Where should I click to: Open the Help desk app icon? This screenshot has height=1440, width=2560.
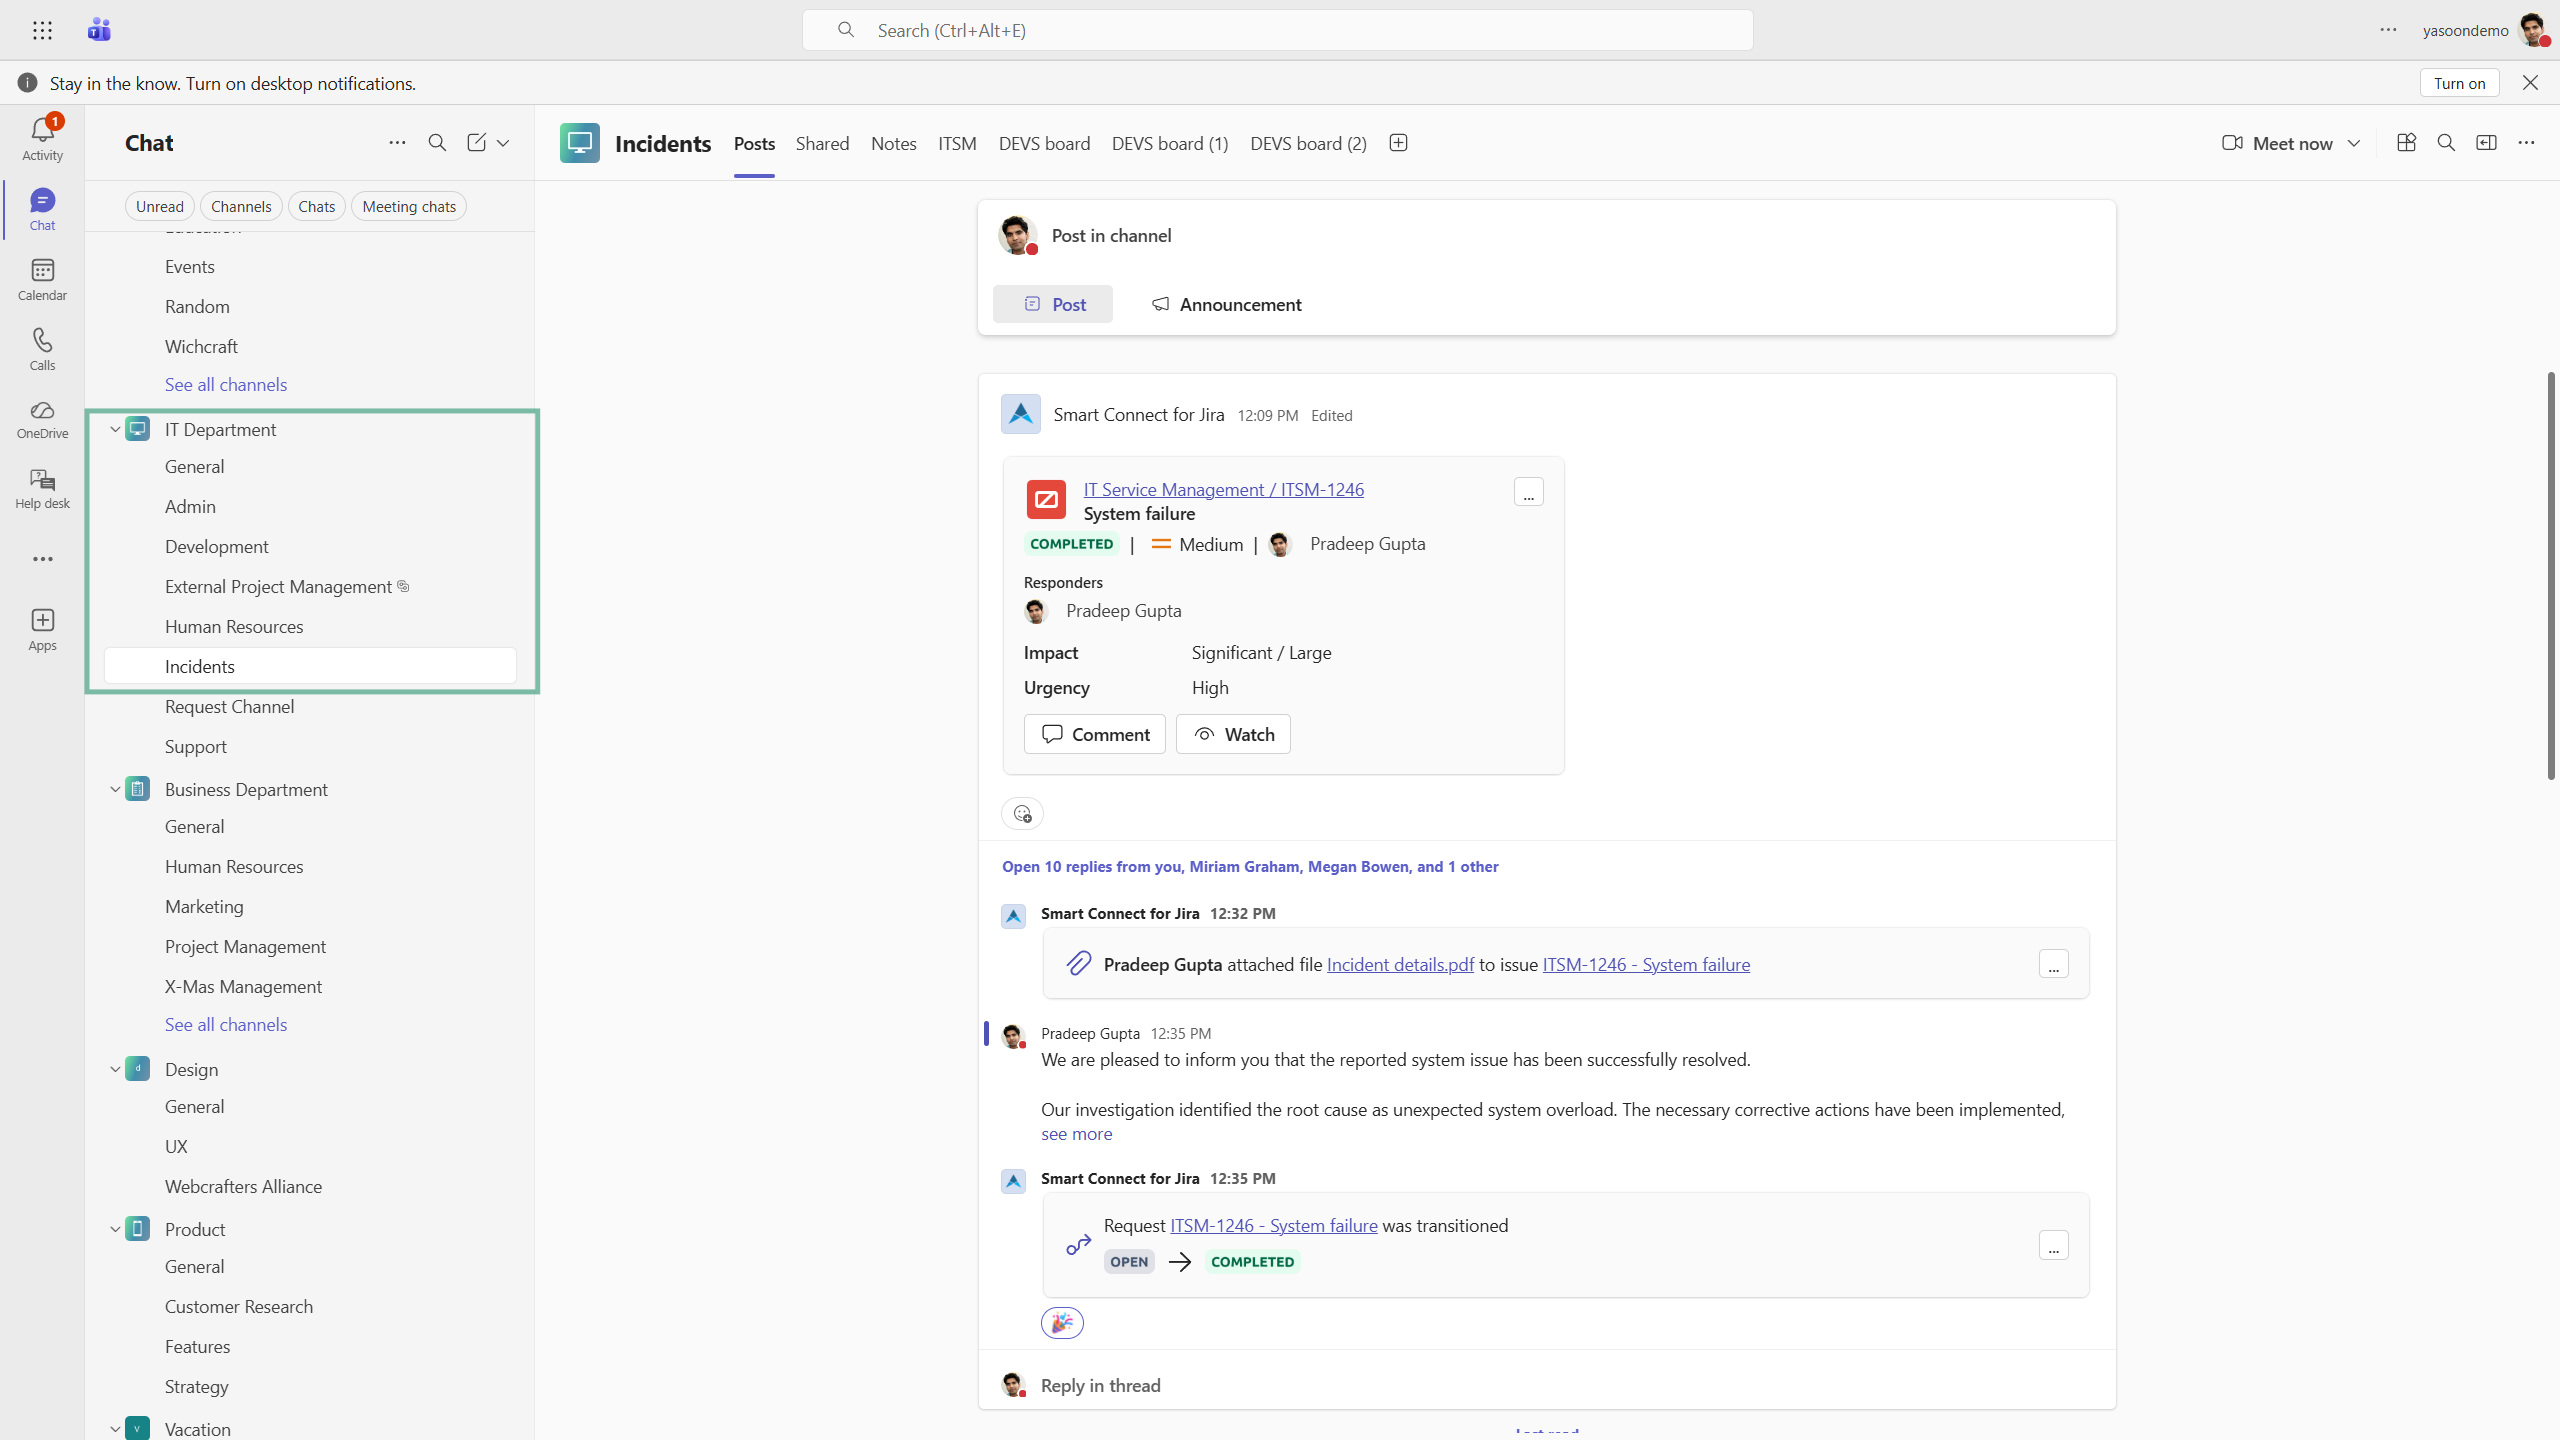pyautogui.click(x=42, y=489)
